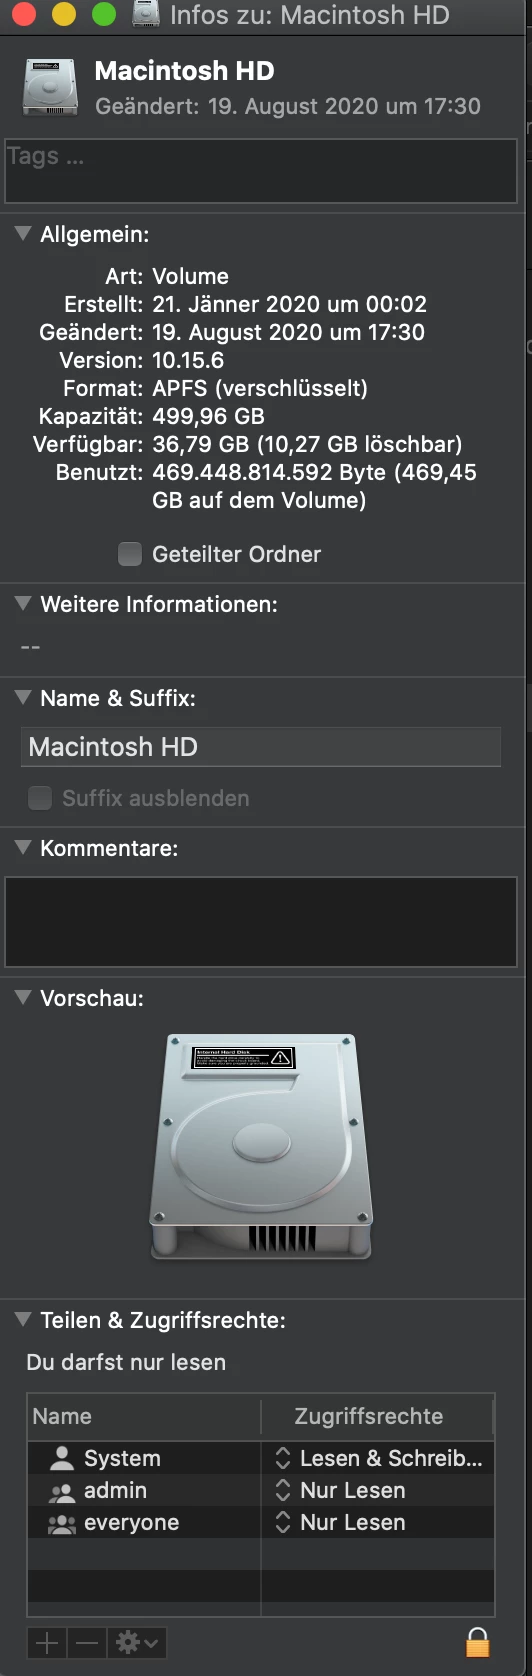Click the Name & Suffix text field
The image size is (532, 1676).
click(x=261, y=747)
